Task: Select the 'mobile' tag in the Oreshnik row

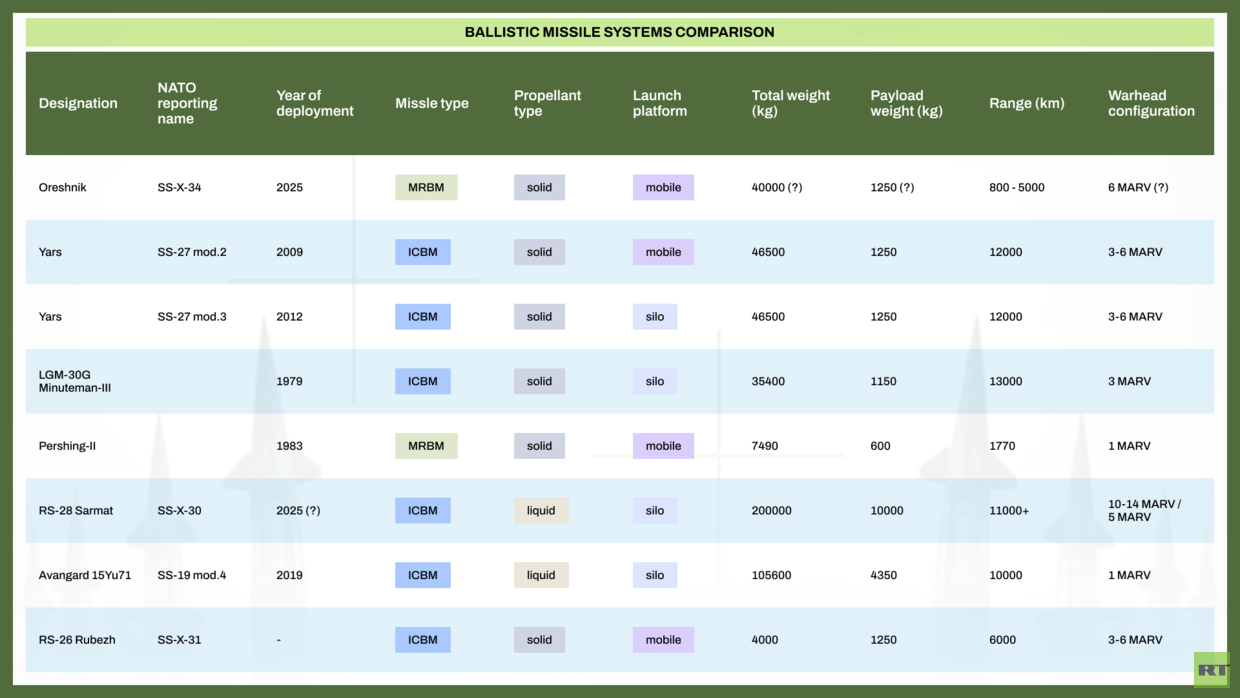Action: pos(663,187)
